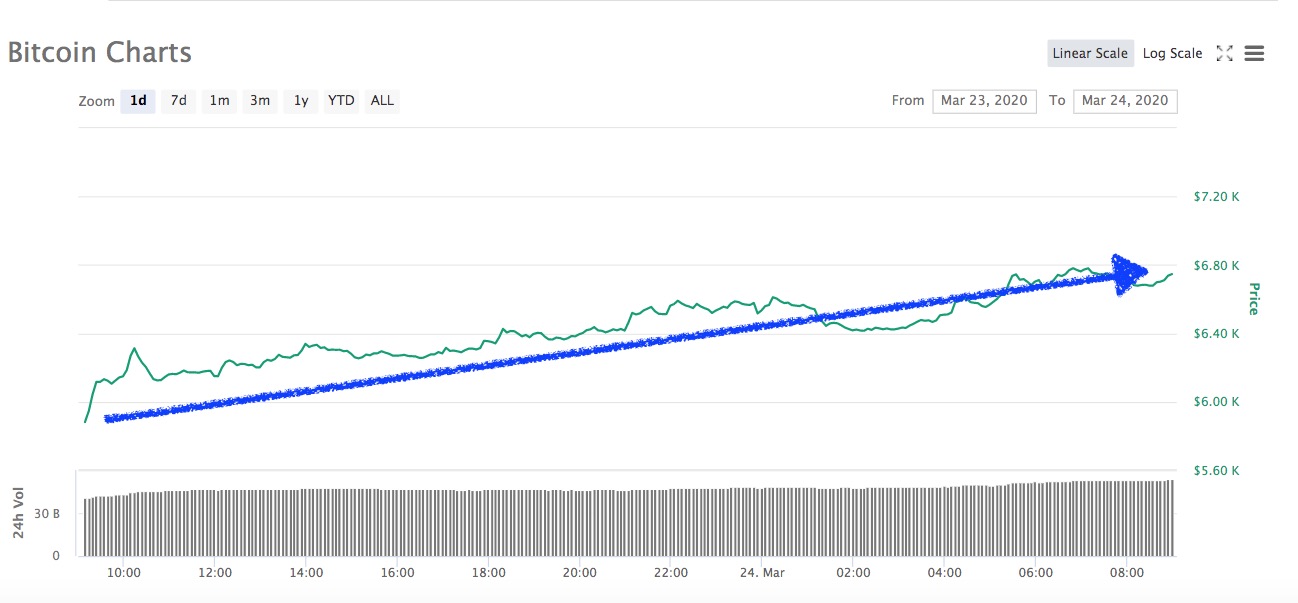Click the 12:00 time axis label
The image size is (1298, 603).
[x=215, y=573]
